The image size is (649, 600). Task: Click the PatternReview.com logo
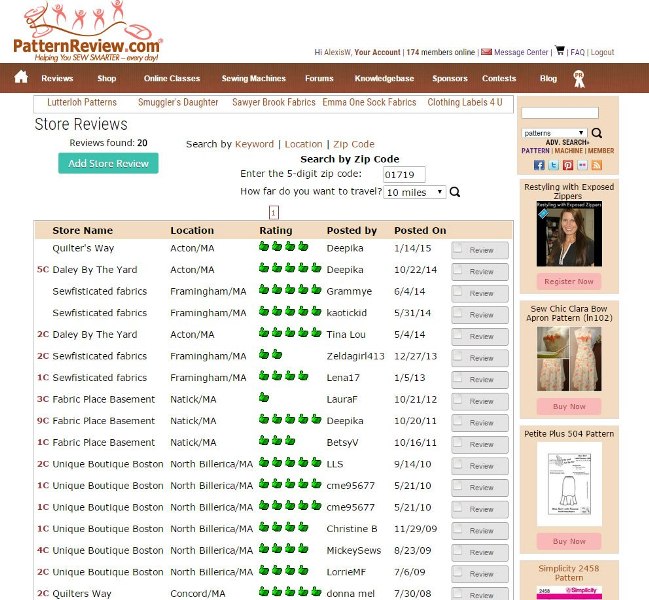[x=88, y=32]
